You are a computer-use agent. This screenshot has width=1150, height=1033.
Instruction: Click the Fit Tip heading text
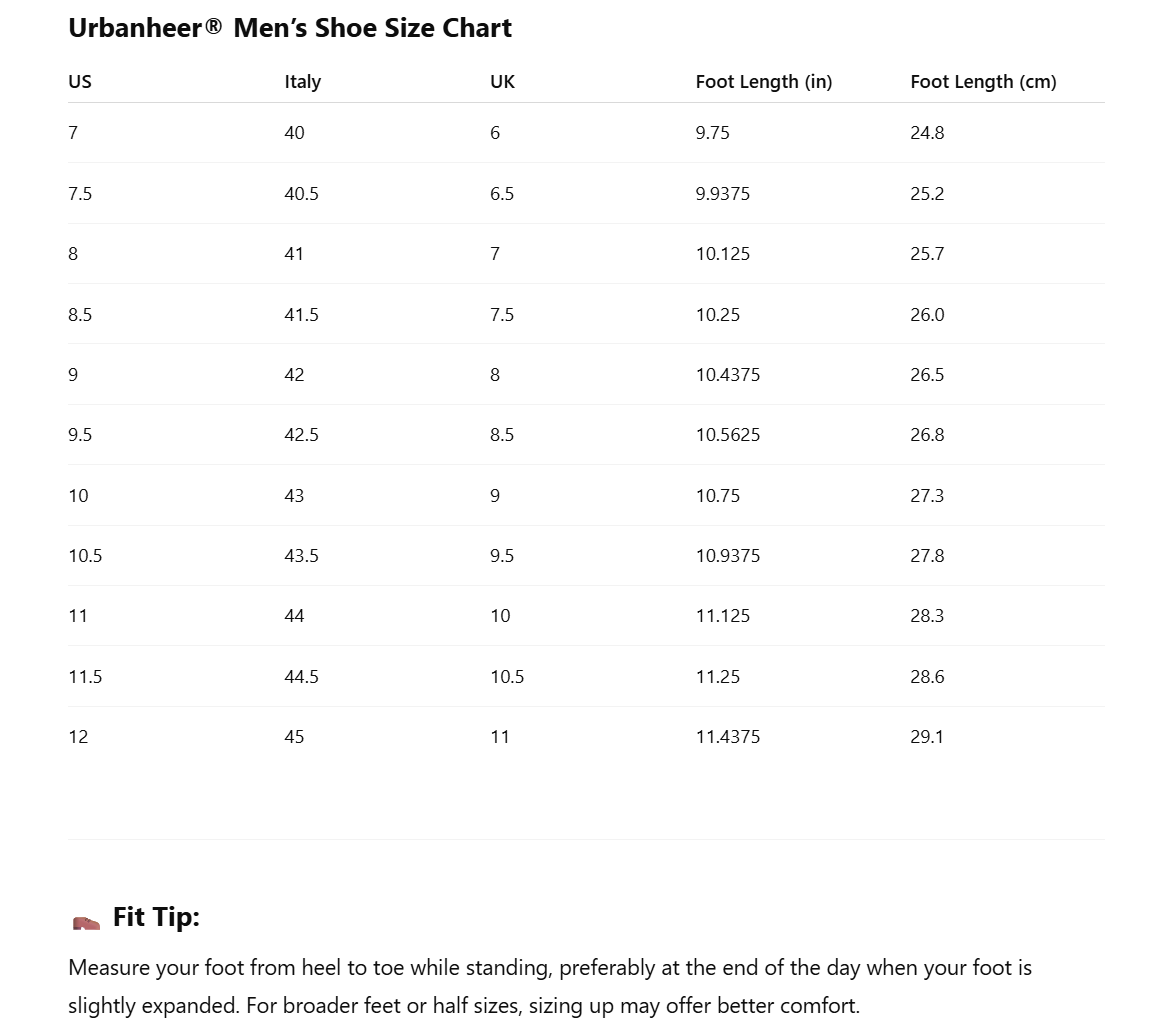[156, 917]
